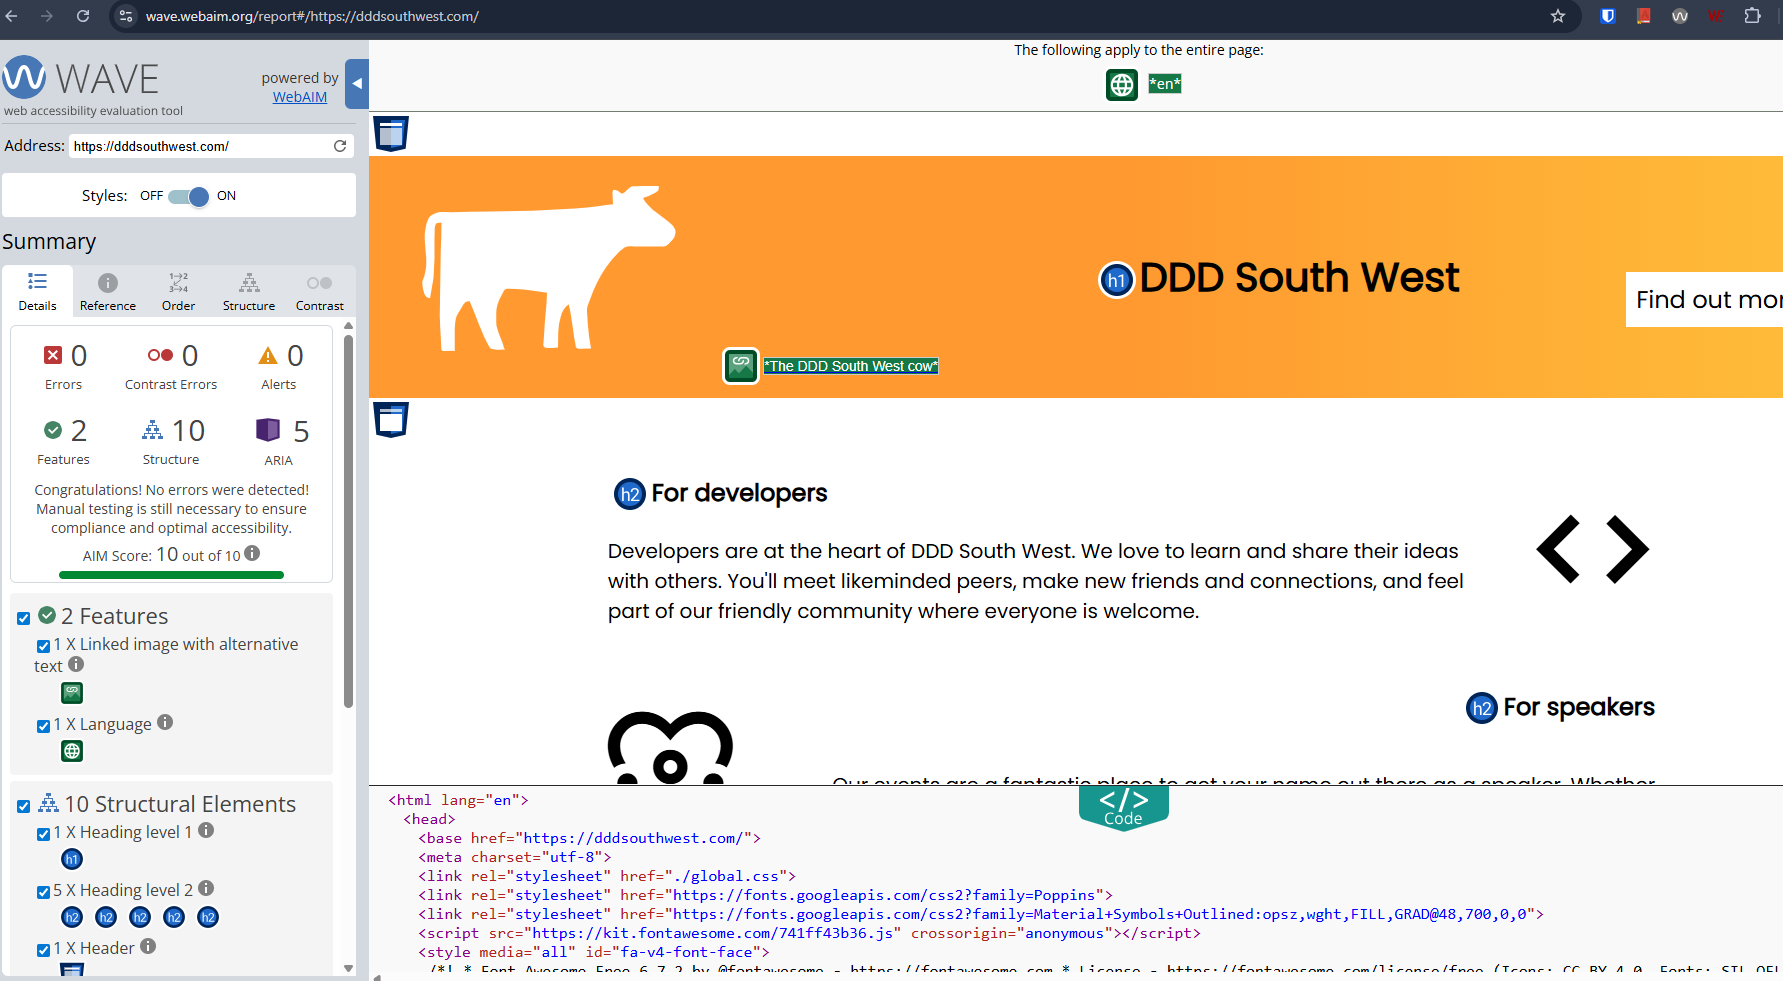1783x981 pixels.
Task: Switch to the Structure tab
Action: tap(248, 291)
